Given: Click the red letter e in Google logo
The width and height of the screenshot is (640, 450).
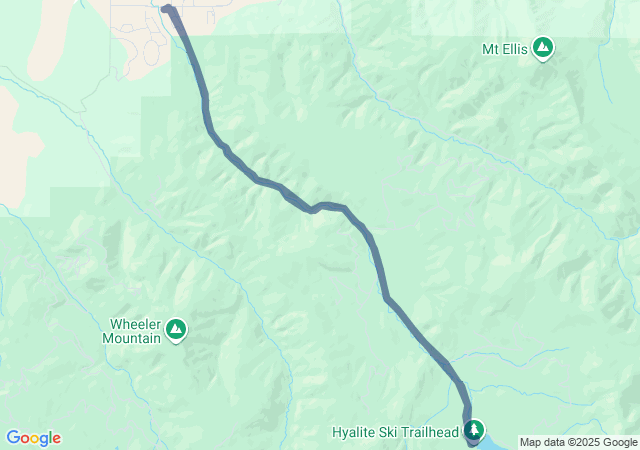Looking at the screenshot, I should coord(57,439).
